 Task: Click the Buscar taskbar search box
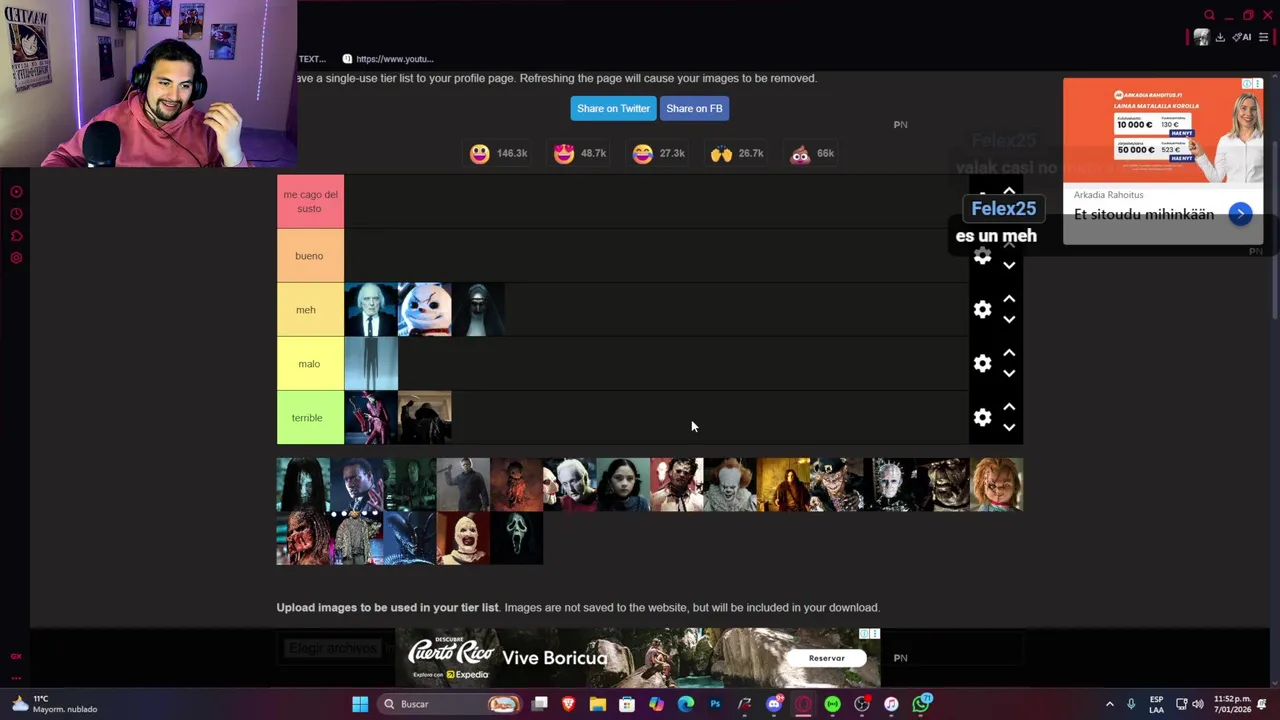(449, 704)
